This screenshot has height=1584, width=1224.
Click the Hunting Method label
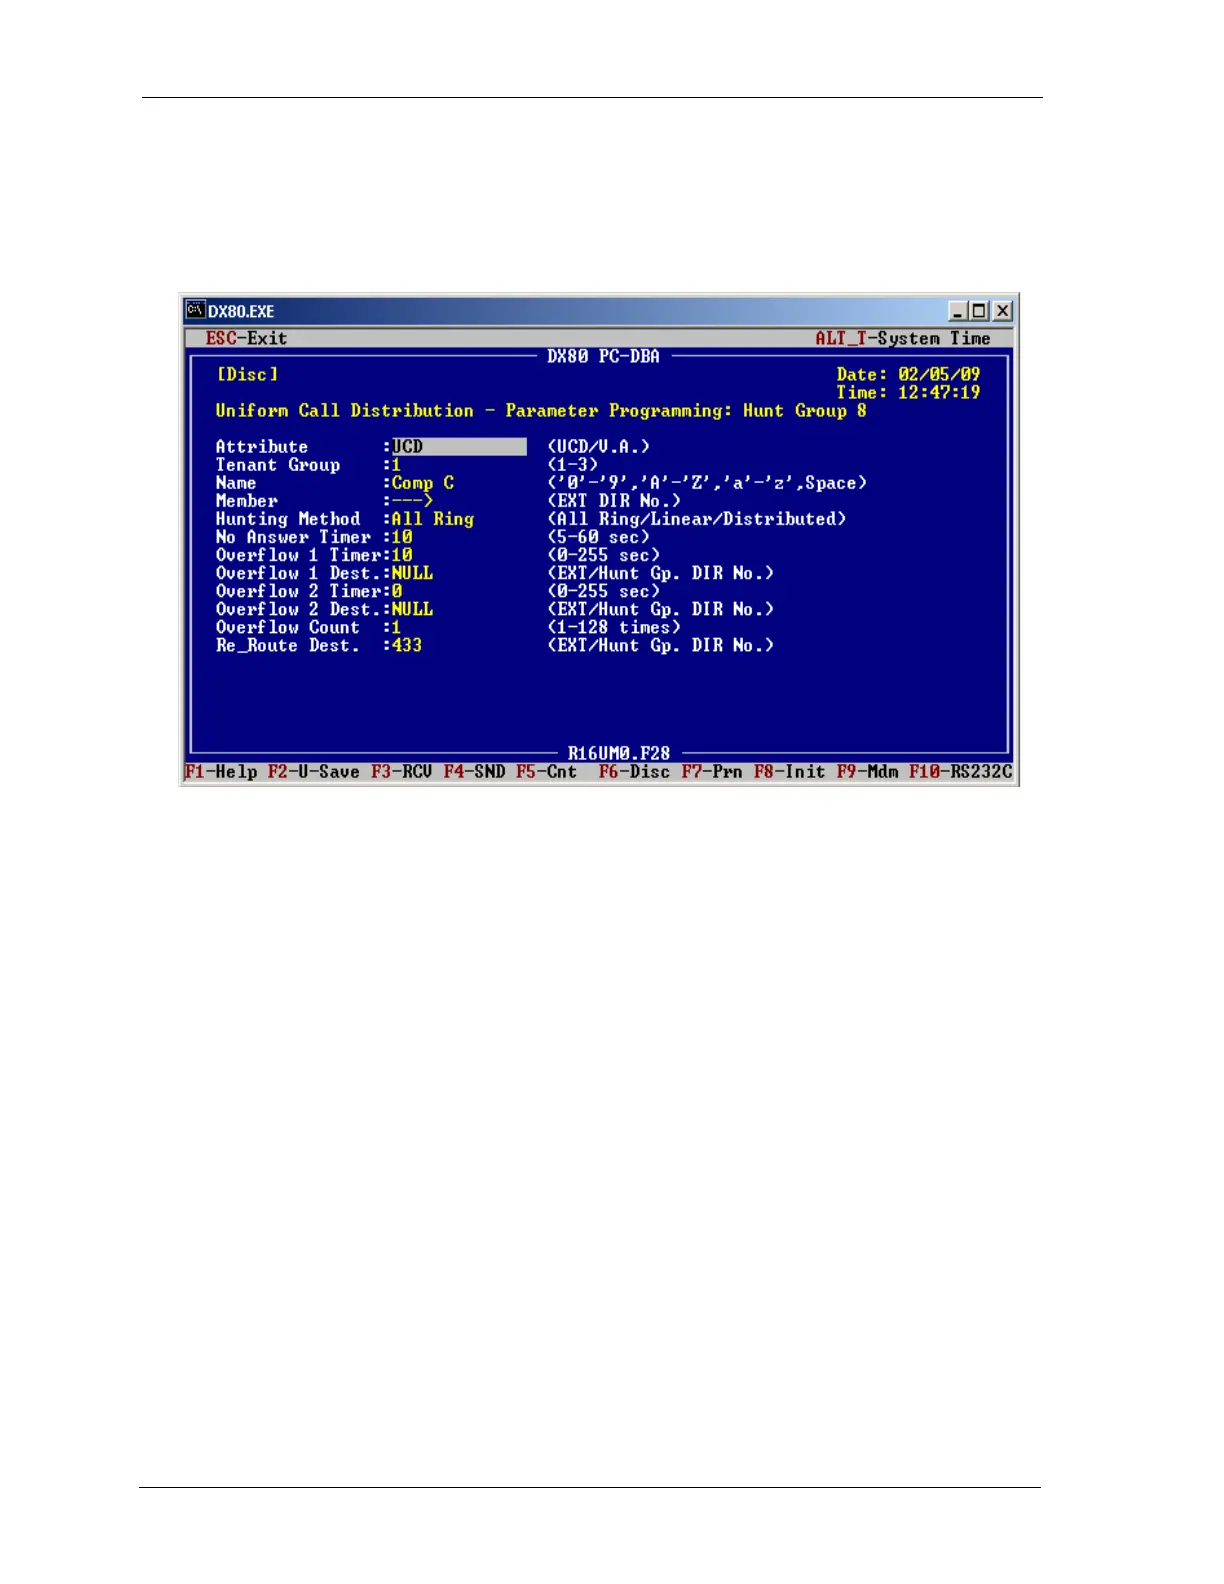[x=288, y=519]
